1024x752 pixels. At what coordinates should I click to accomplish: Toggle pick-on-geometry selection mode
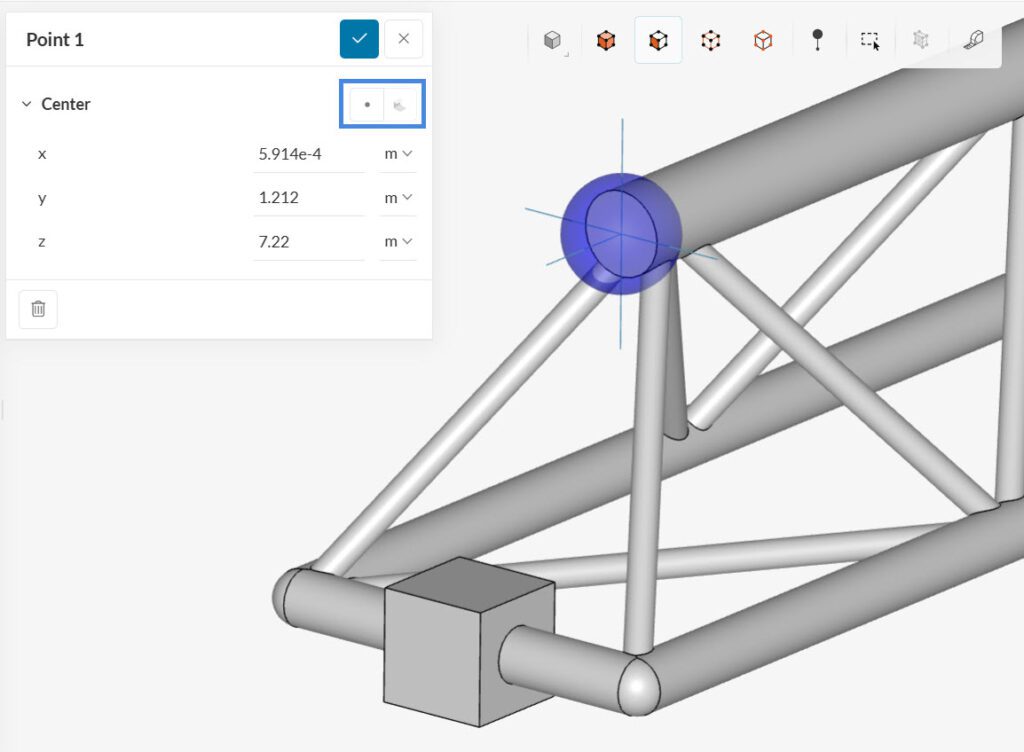tap(400, 104)
